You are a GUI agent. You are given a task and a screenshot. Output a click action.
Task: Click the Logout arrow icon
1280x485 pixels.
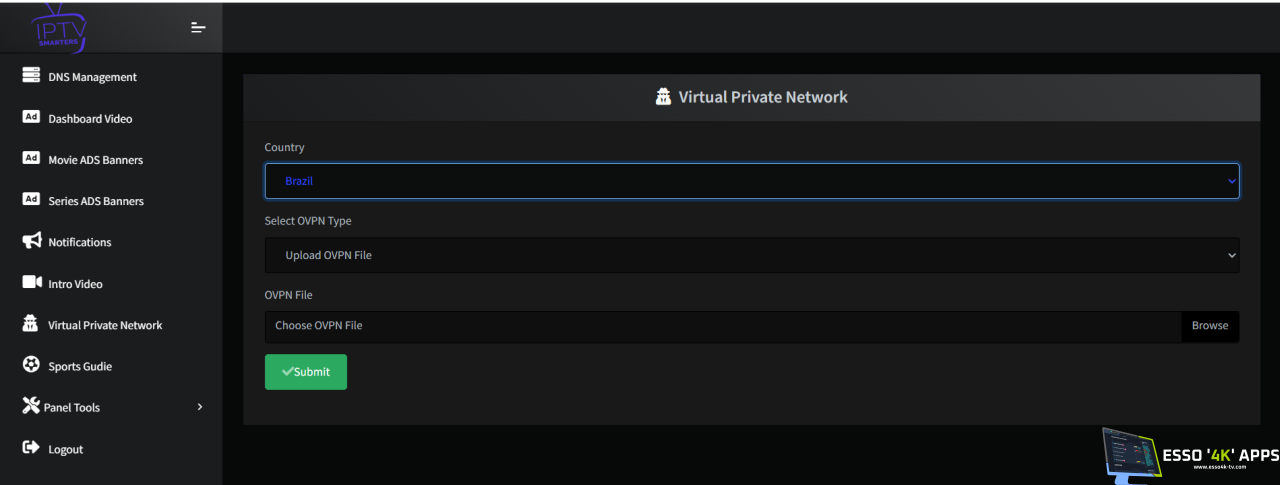click(31, 448)
